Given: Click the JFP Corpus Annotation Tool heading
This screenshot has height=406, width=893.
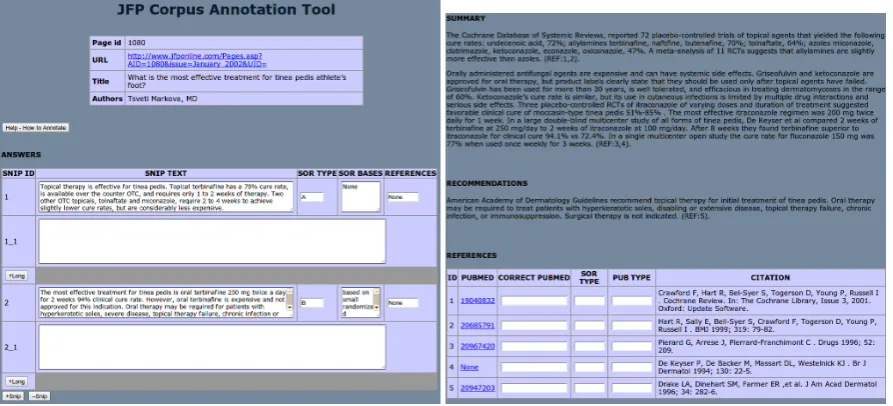Looking at the screenshot, I should 226,10.
